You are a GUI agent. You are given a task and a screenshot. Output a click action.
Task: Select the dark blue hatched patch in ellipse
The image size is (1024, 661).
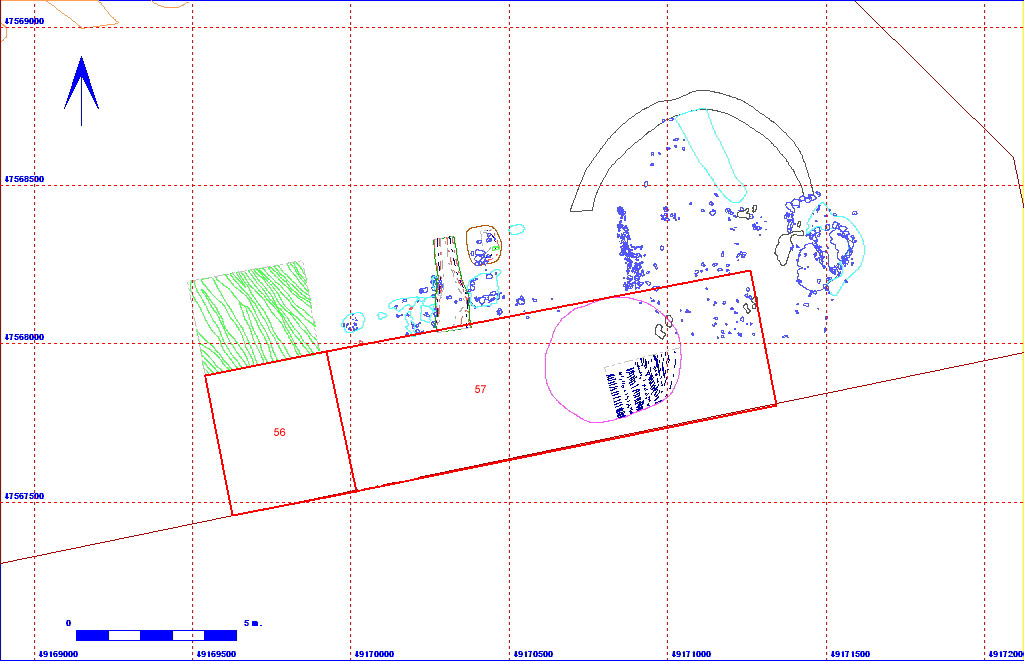click(640, 385)
